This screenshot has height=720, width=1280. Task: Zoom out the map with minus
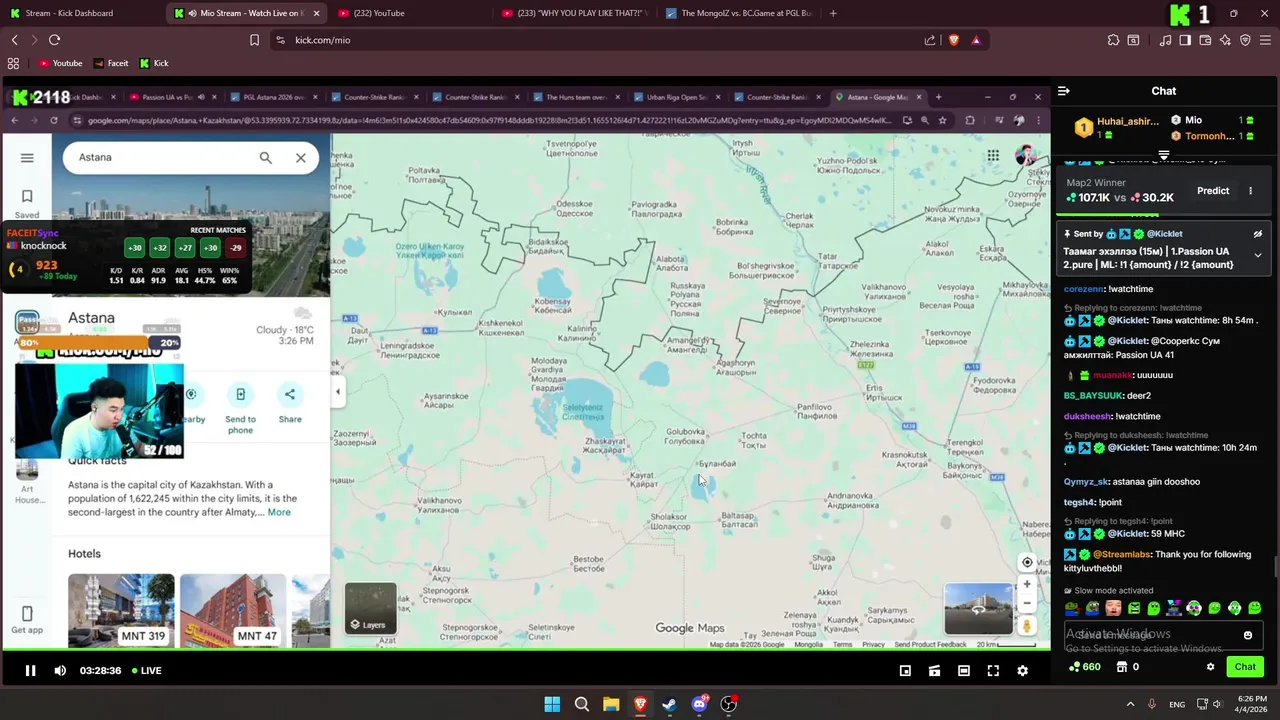pyautogui.click(x=1027, y=603)
